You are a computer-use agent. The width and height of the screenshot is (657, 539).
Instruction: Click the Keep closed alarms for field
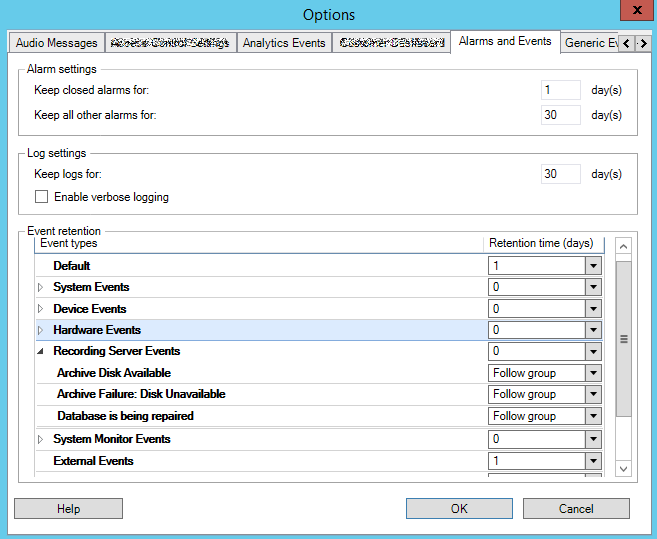pos(560,90)
